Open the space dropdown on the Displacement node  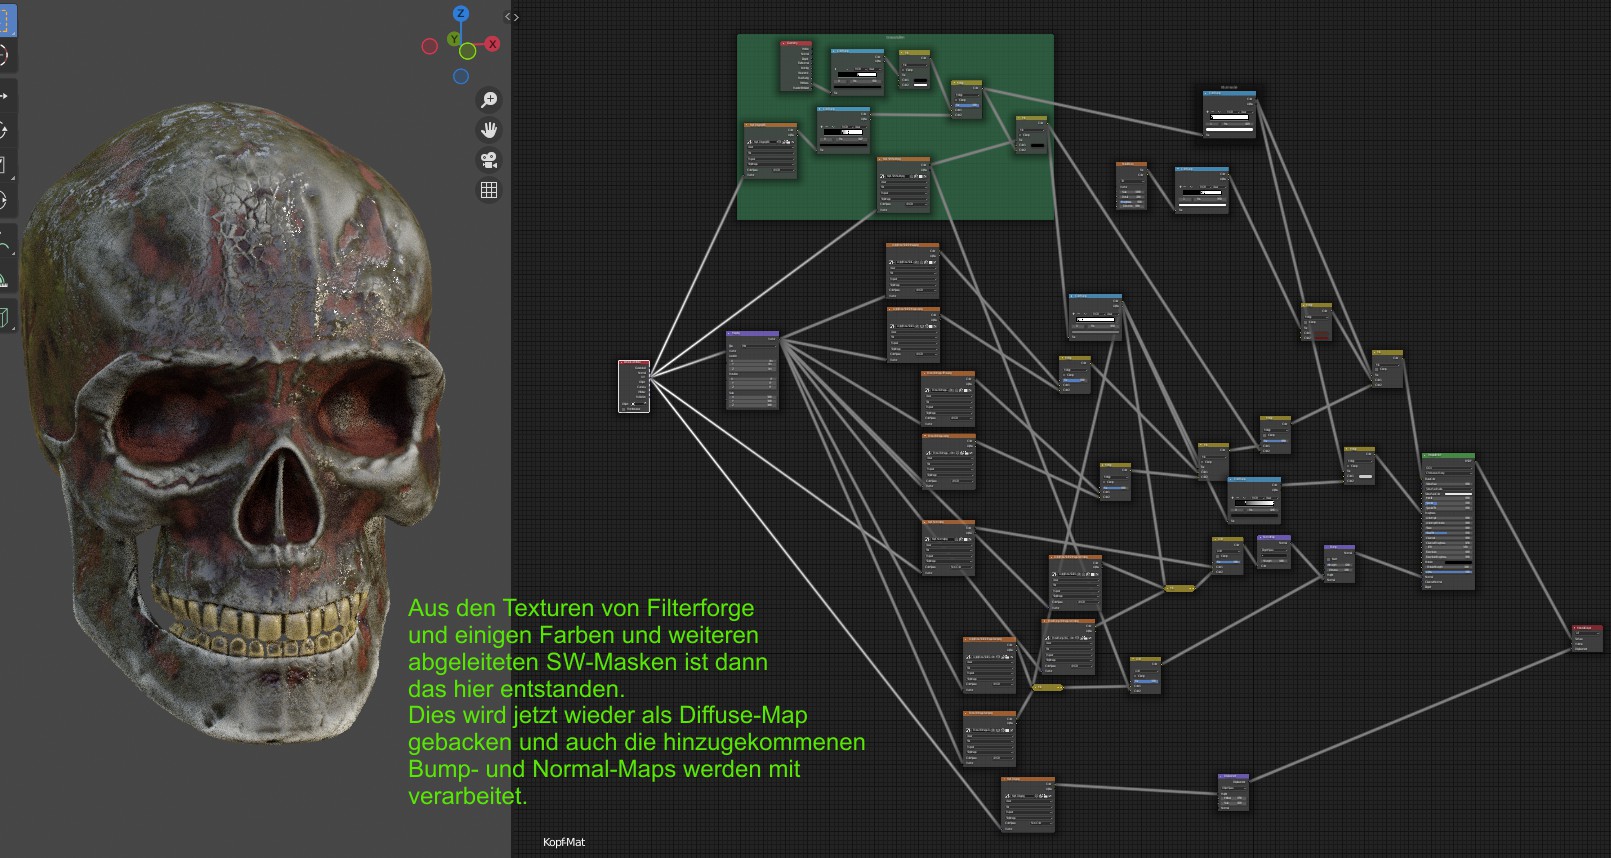point(1233,787)
